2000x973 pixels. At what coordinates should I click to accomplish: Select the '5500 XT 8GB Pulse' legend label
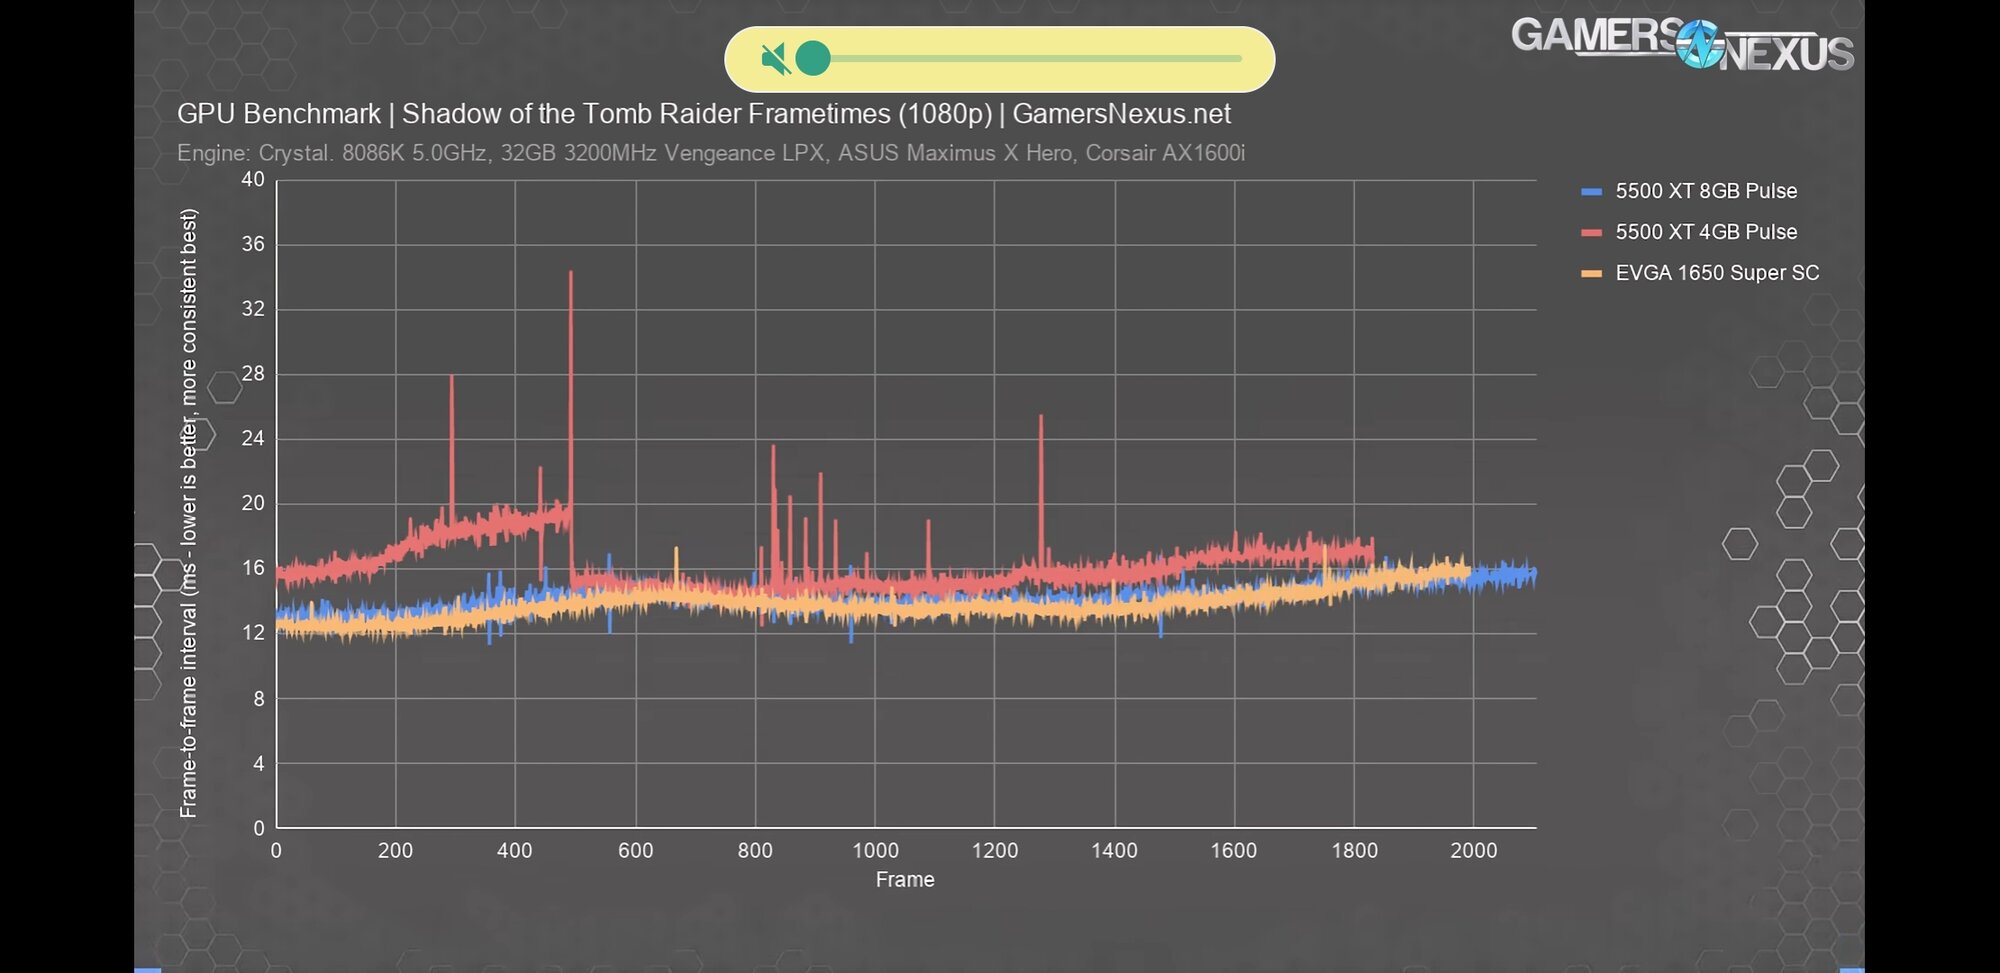(x=1706, y=191)
